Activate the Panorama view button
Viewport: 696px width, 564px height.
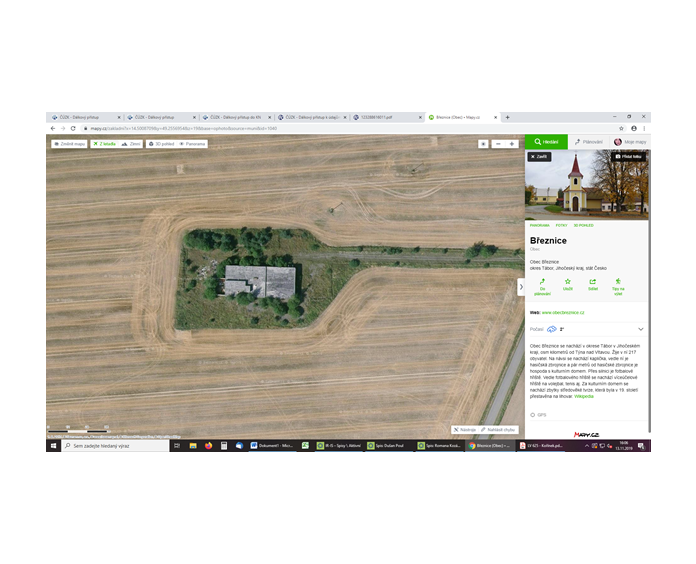click(192, 144)
